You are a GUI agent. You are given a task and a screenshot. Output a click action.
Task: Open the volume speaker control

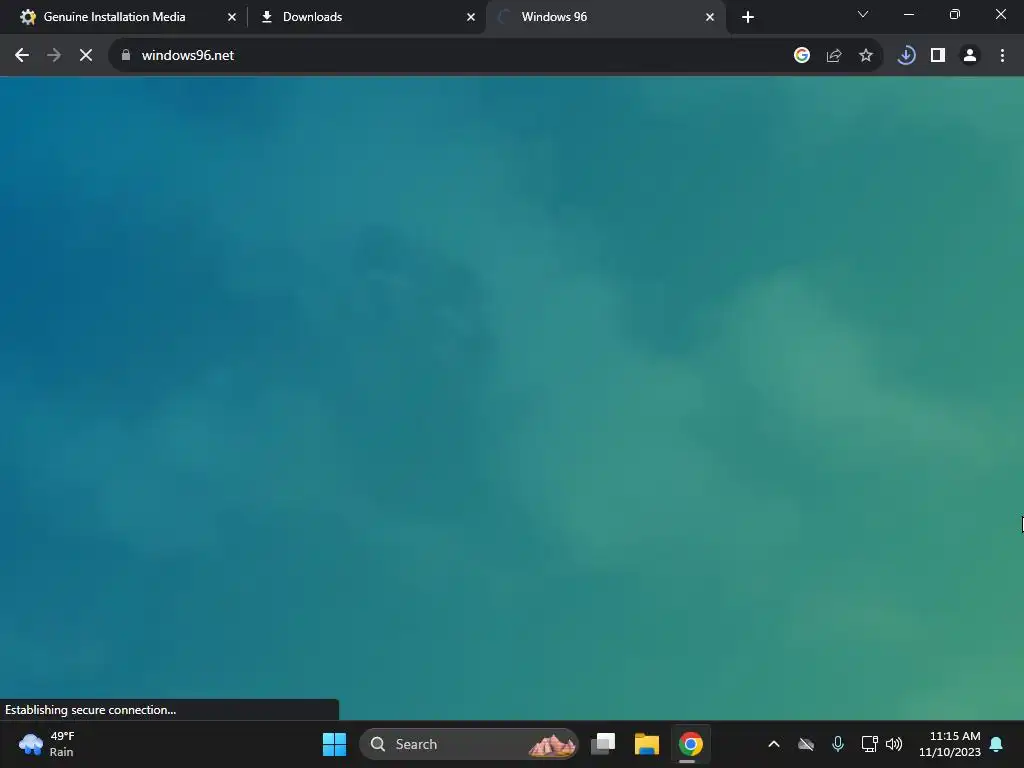point(894,744)
